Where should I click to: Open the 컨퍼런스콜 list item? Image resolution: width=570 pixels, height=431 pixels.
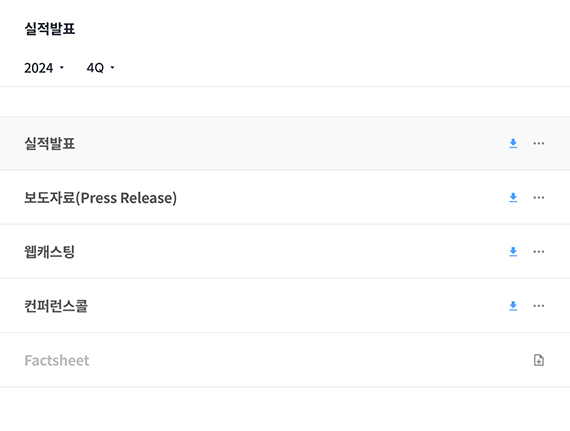click(x=56, y=306)
